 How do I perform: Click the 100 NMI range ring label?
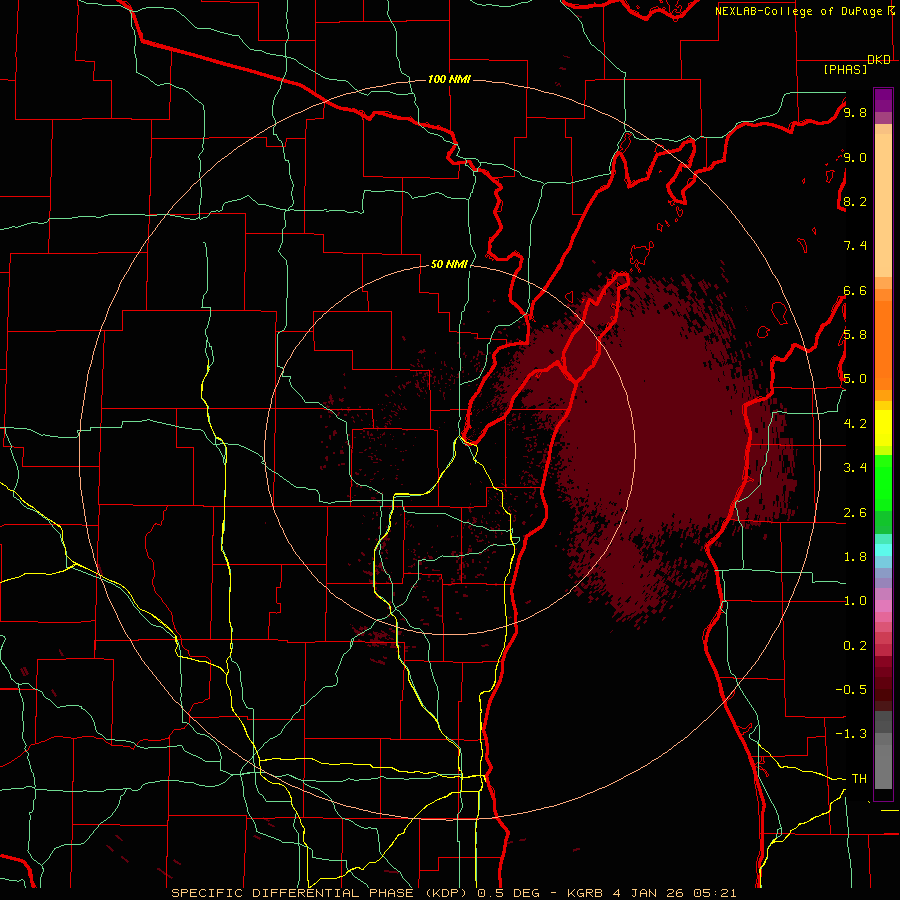[x=449, y=79]
